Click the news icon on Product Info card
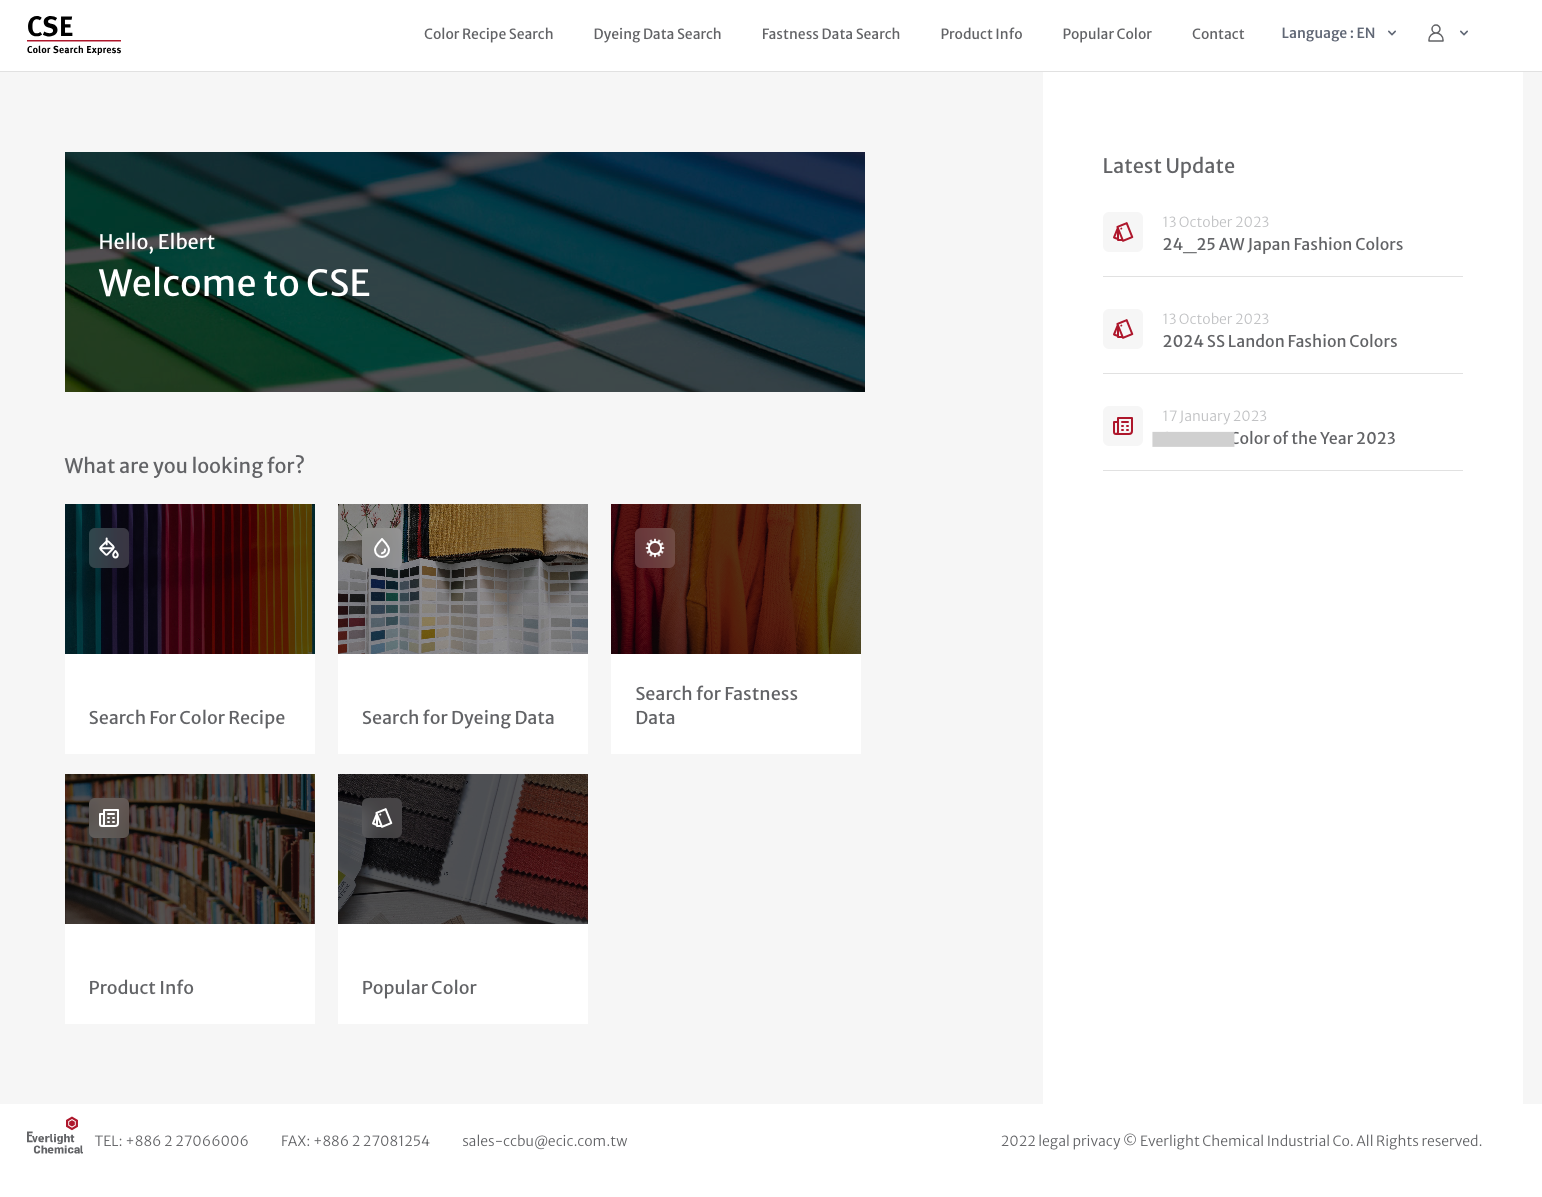The height and width of the screenshot is (1197, 1542). [108, 817]
